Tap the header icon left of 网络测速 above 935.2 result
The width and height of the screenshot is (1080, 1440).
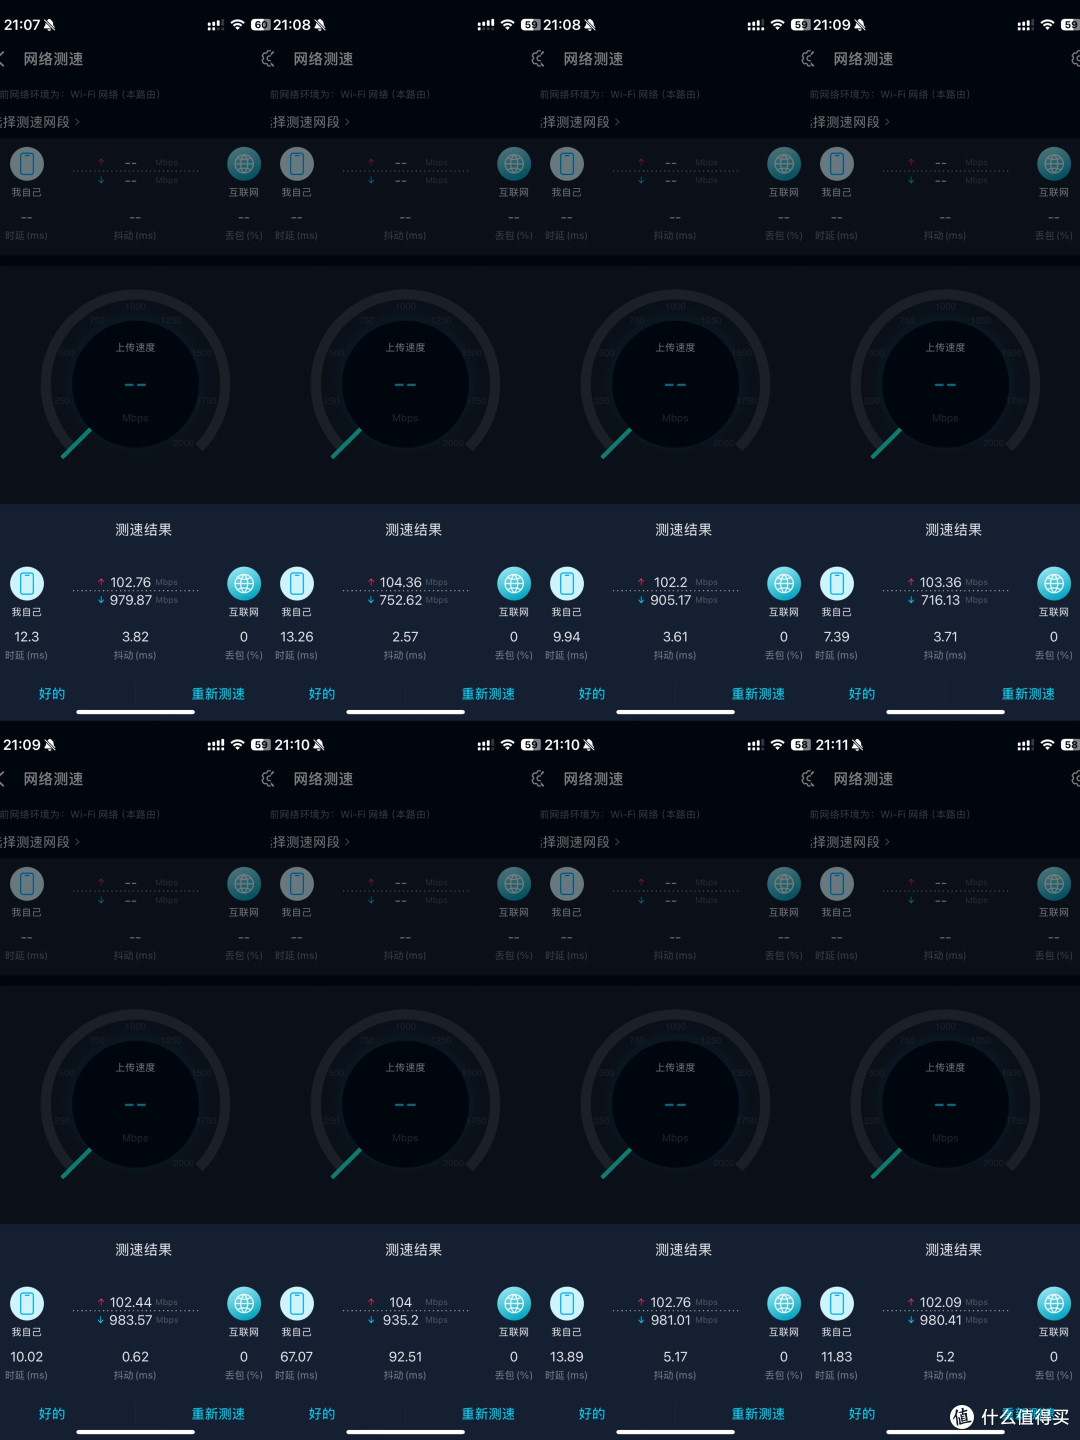[268, 779]
